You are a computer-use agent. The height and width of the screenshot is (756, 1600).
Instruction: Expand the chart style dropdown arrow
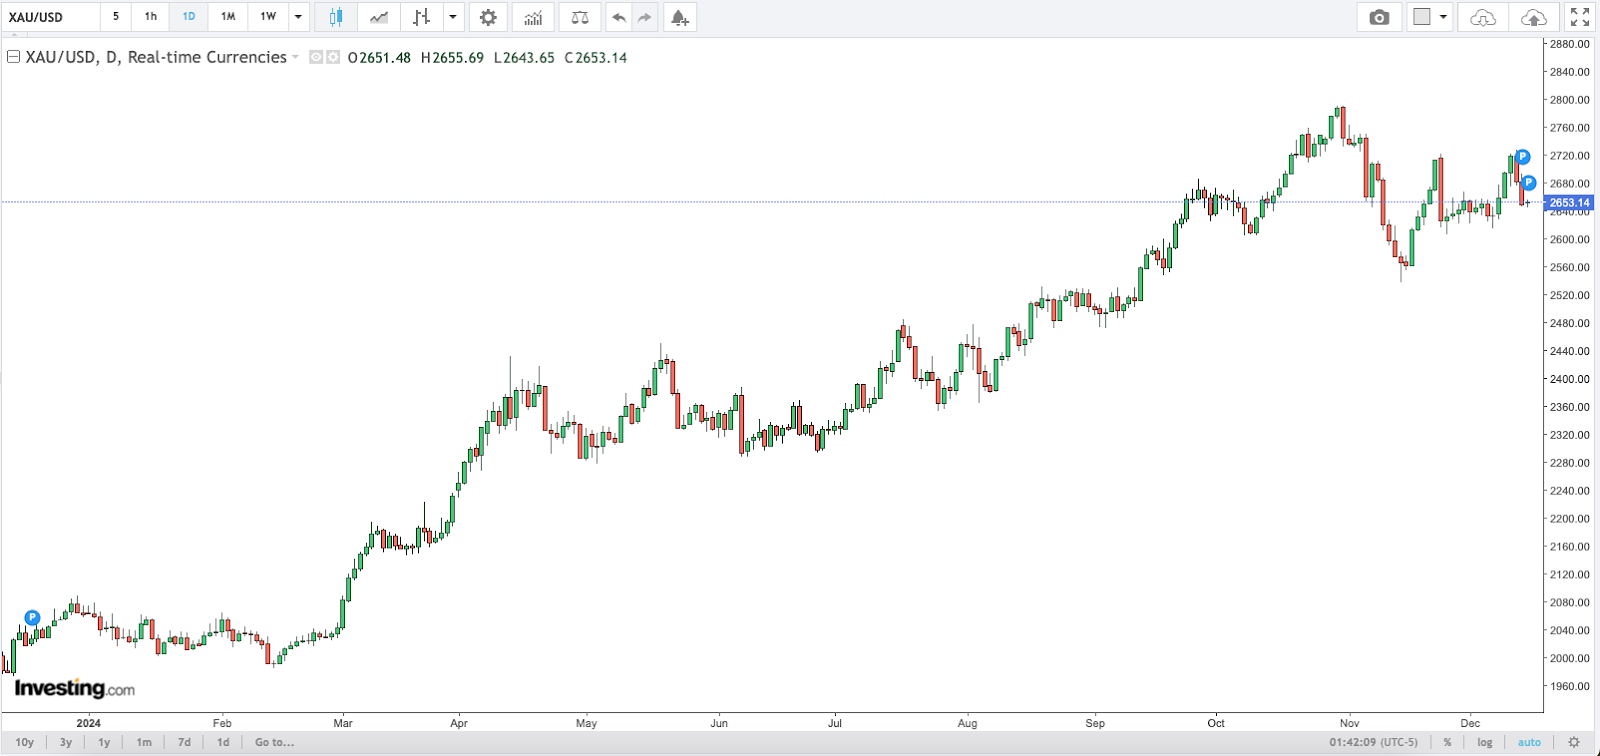tap(453, 17)
